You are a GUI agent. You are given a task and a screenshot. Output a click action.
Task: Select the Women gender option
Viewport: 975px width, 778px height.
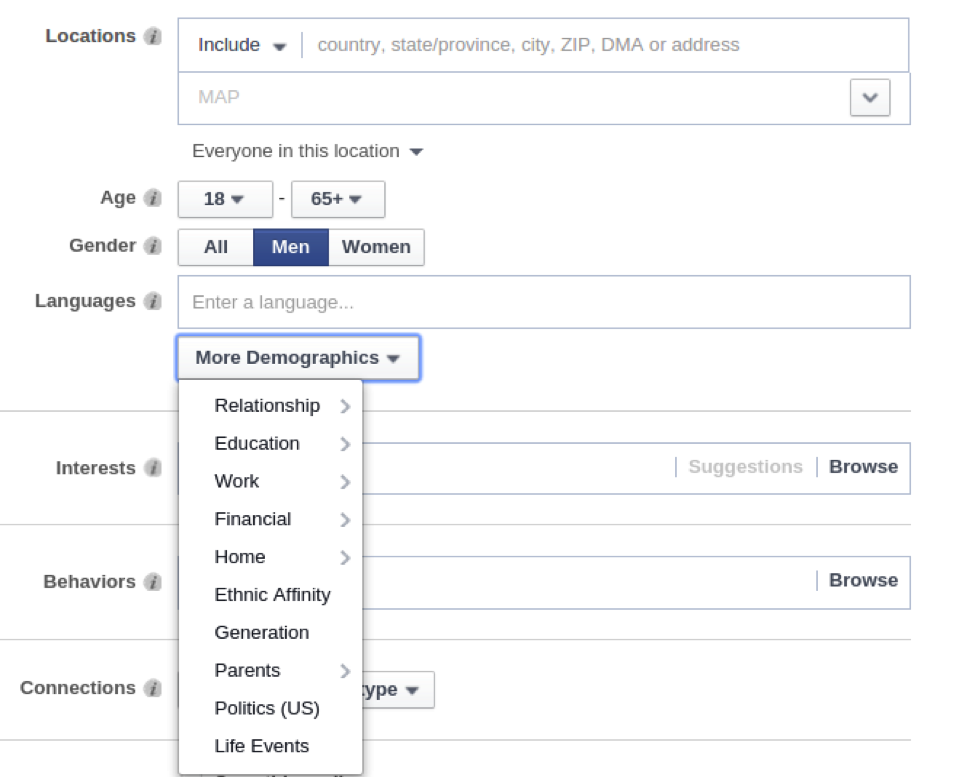[x=376, y=247]
